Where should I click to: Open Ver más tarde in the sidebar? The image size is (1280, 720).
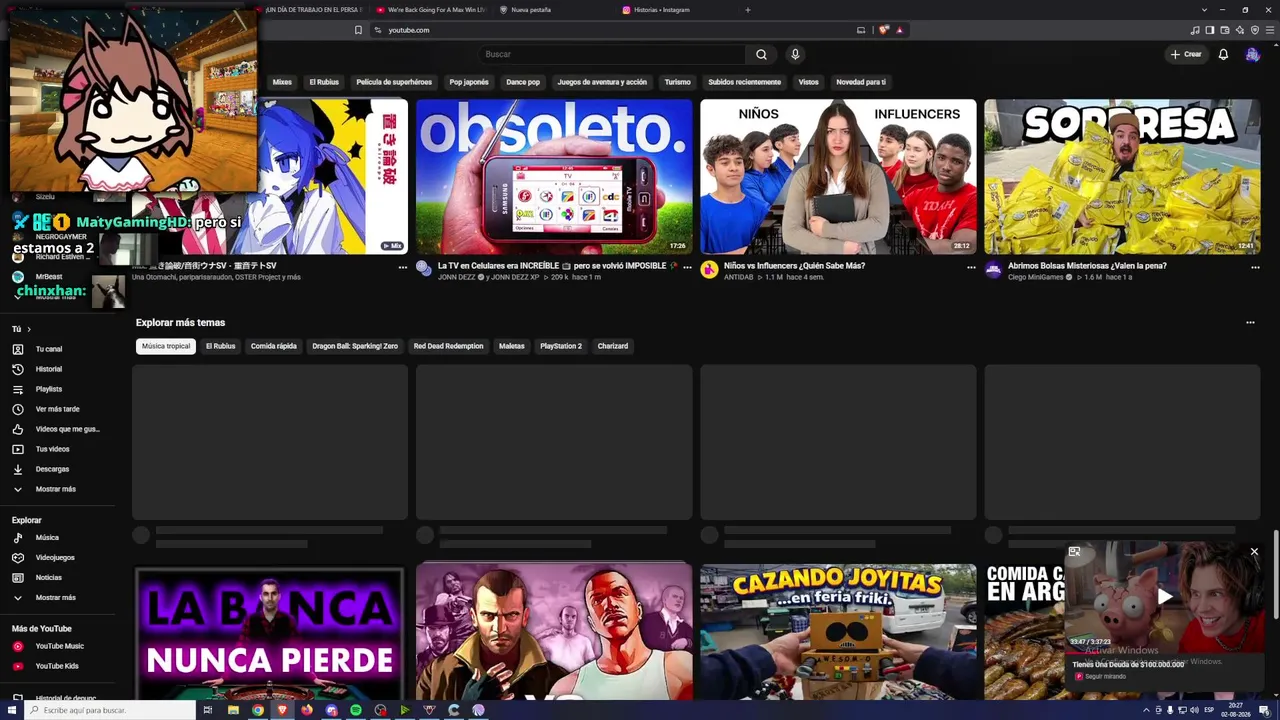click(57, 409)
